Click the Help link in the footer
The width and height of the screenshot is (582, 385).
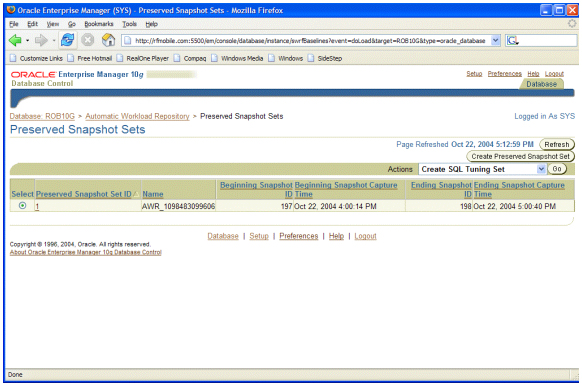[x=336, y=236]
